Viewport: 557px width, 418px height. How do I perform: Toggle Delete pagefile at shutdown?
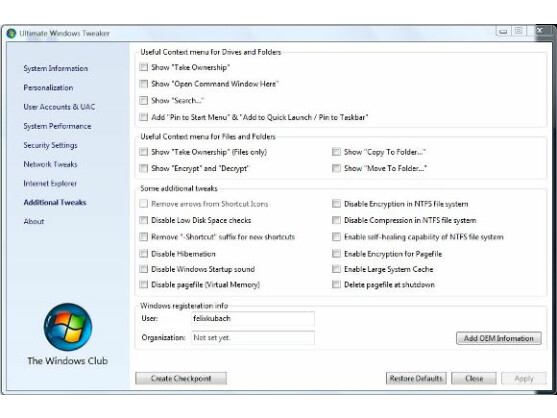pos(336,284)
